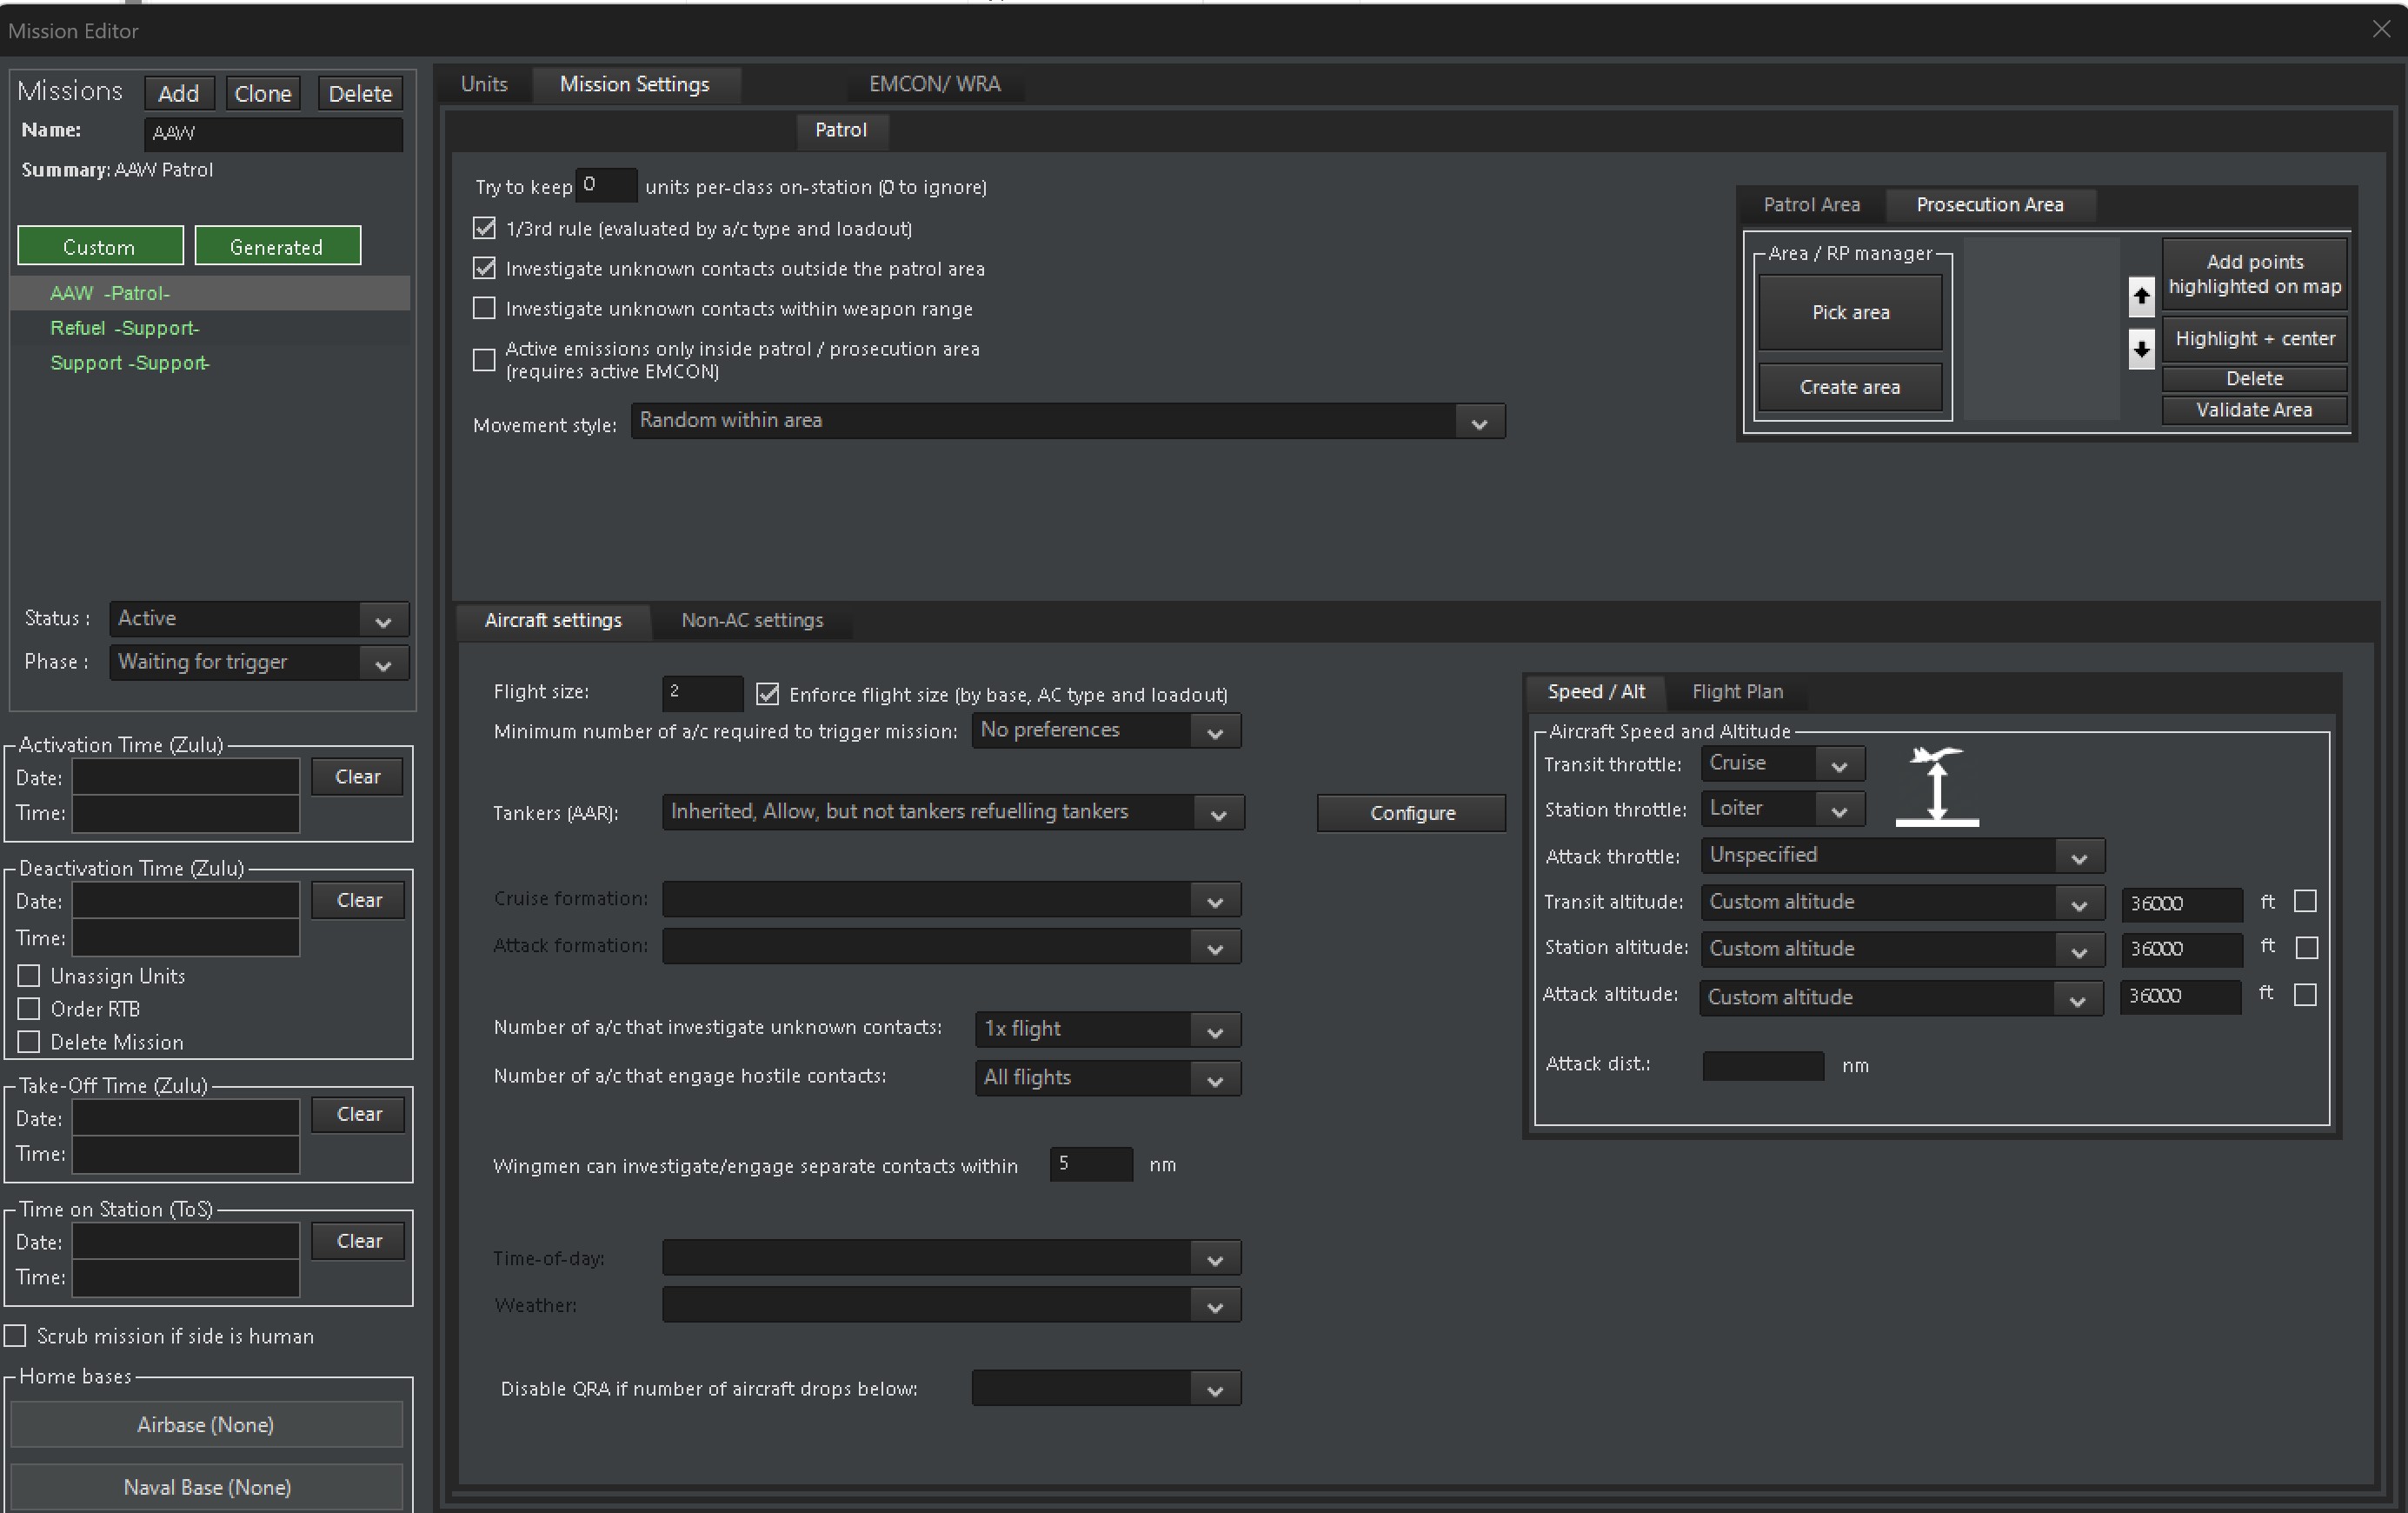
Task: Open the Station throttle dropdown
Action: coord(1782,809)
